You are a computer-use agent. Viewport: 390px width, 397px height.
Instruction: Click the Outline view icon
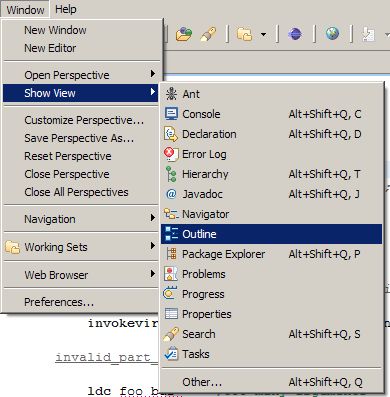click(x=171, y=234)
